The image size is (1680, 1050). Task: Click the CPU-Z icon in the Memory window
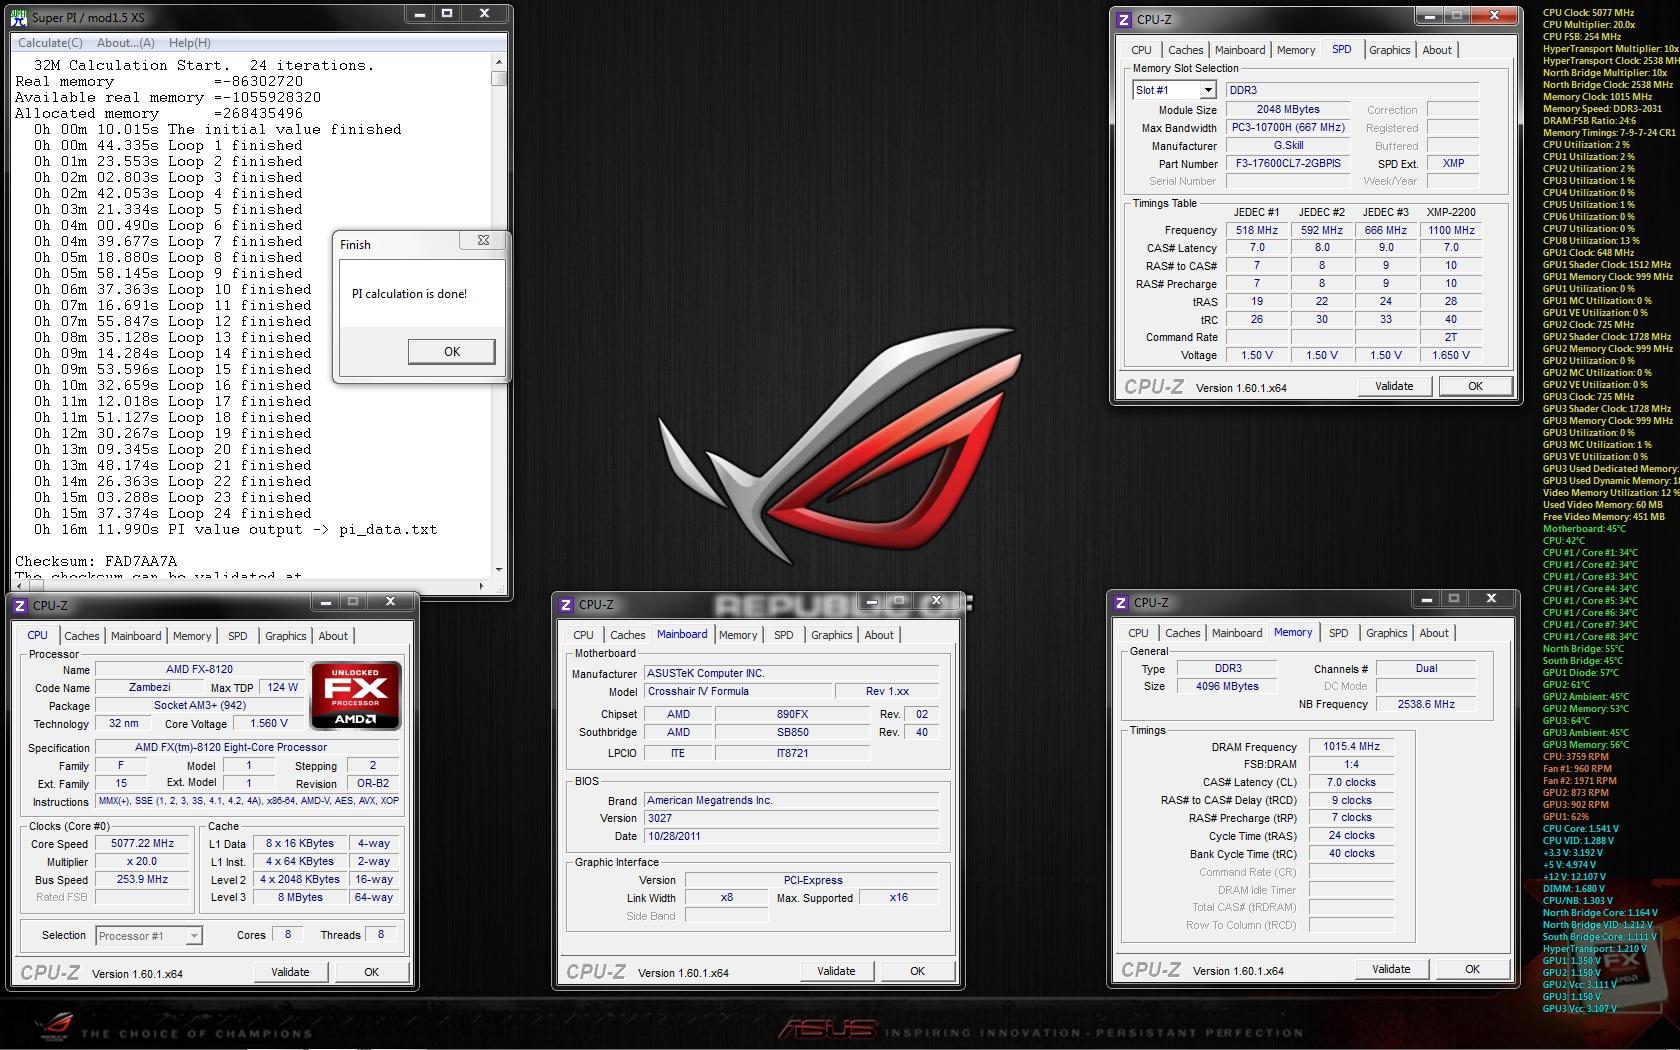point(1121,602)
